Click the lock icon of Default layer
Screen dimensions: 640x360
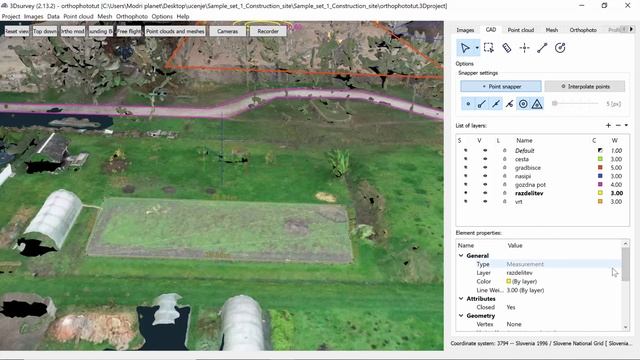coord(504,151)
